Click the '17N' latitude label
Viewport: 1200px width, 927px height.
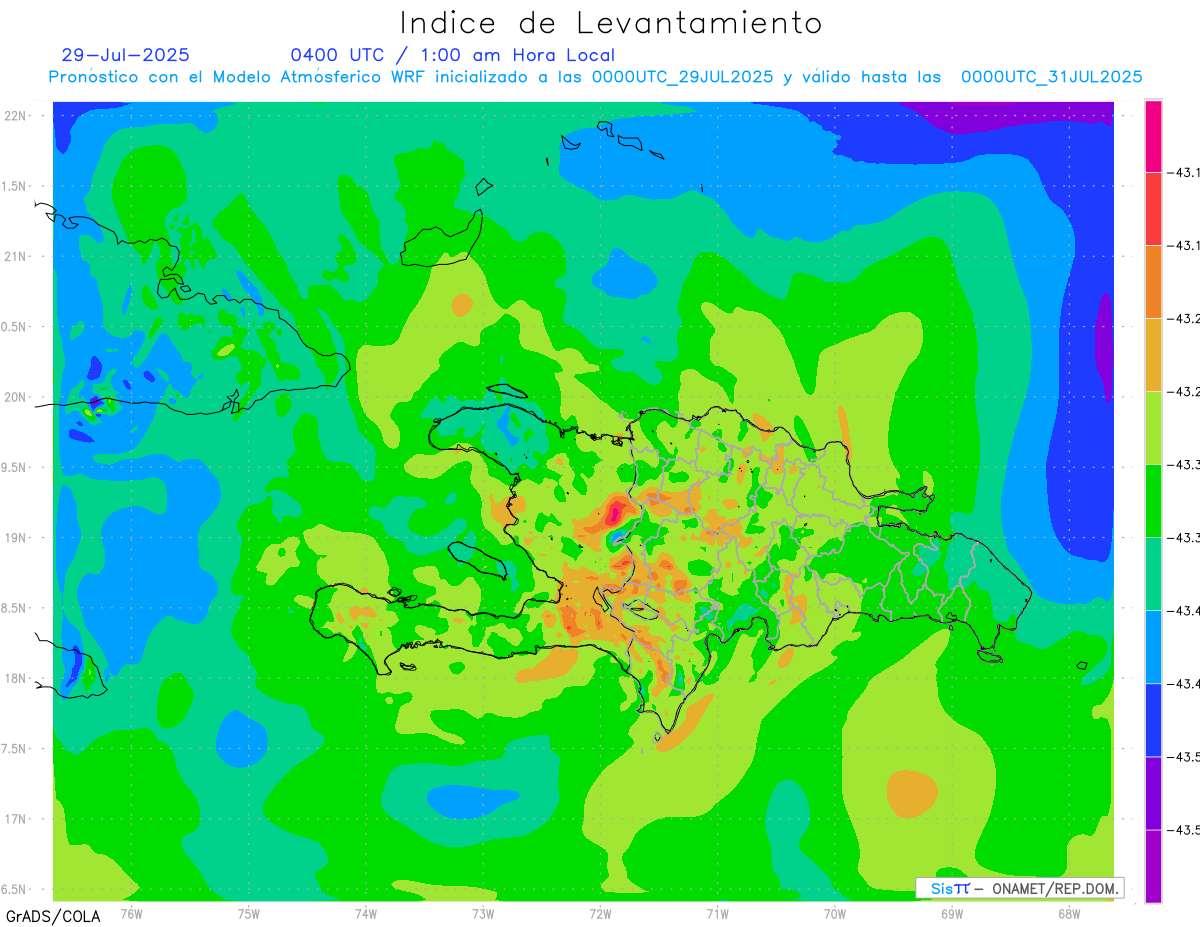tap(16, 819)
